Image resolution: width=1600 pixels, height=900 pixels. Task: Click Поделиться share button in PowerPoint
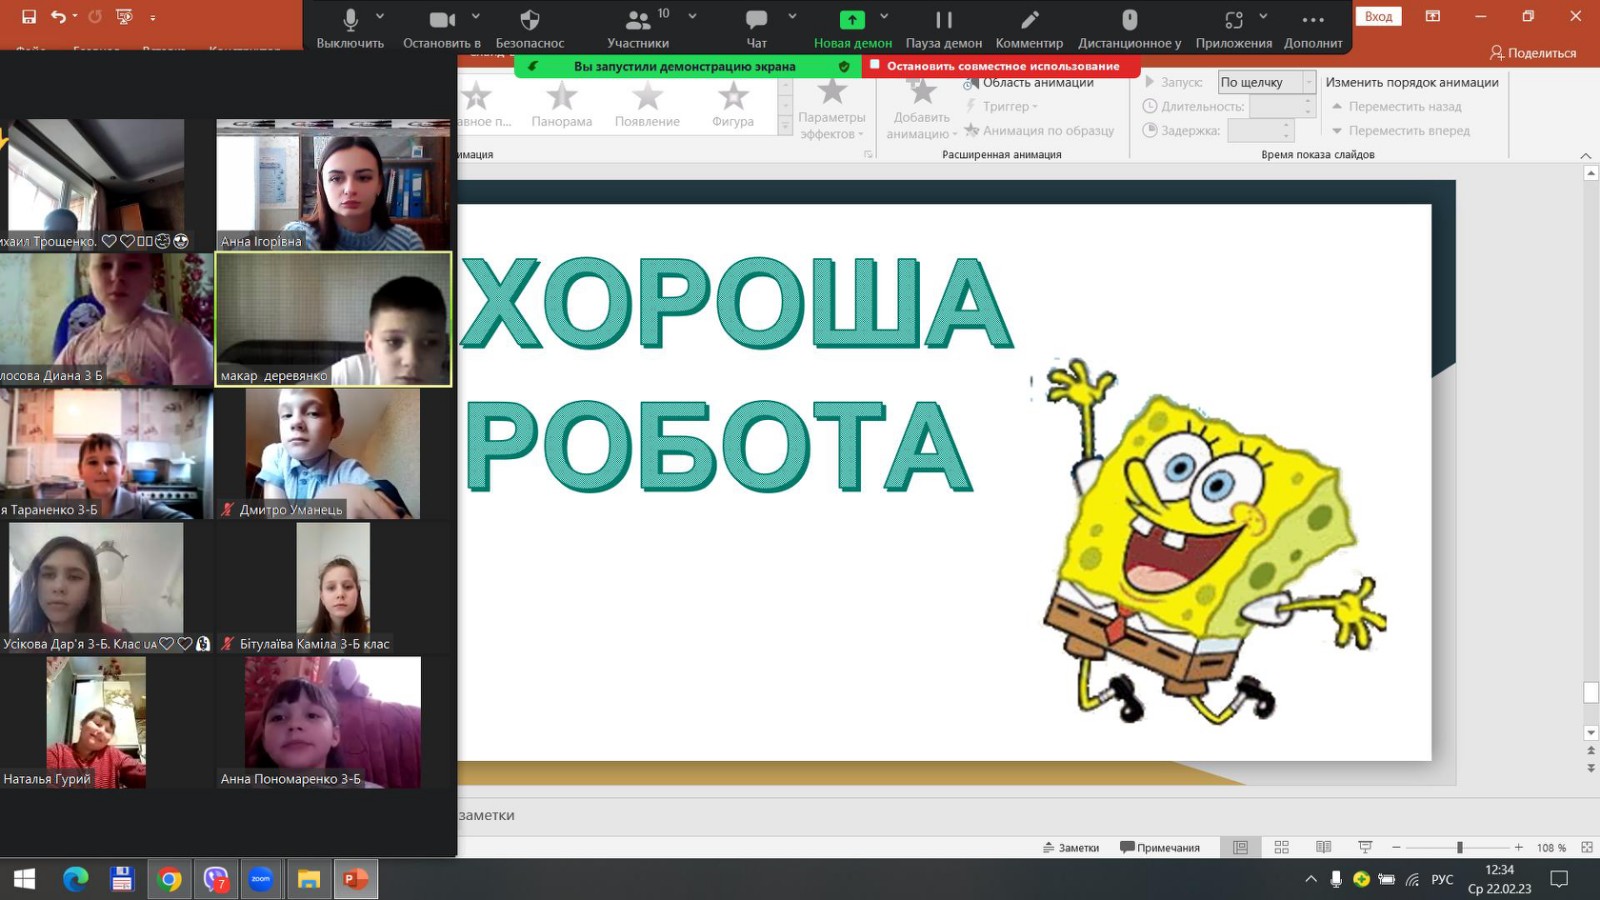click(1532, 53)
